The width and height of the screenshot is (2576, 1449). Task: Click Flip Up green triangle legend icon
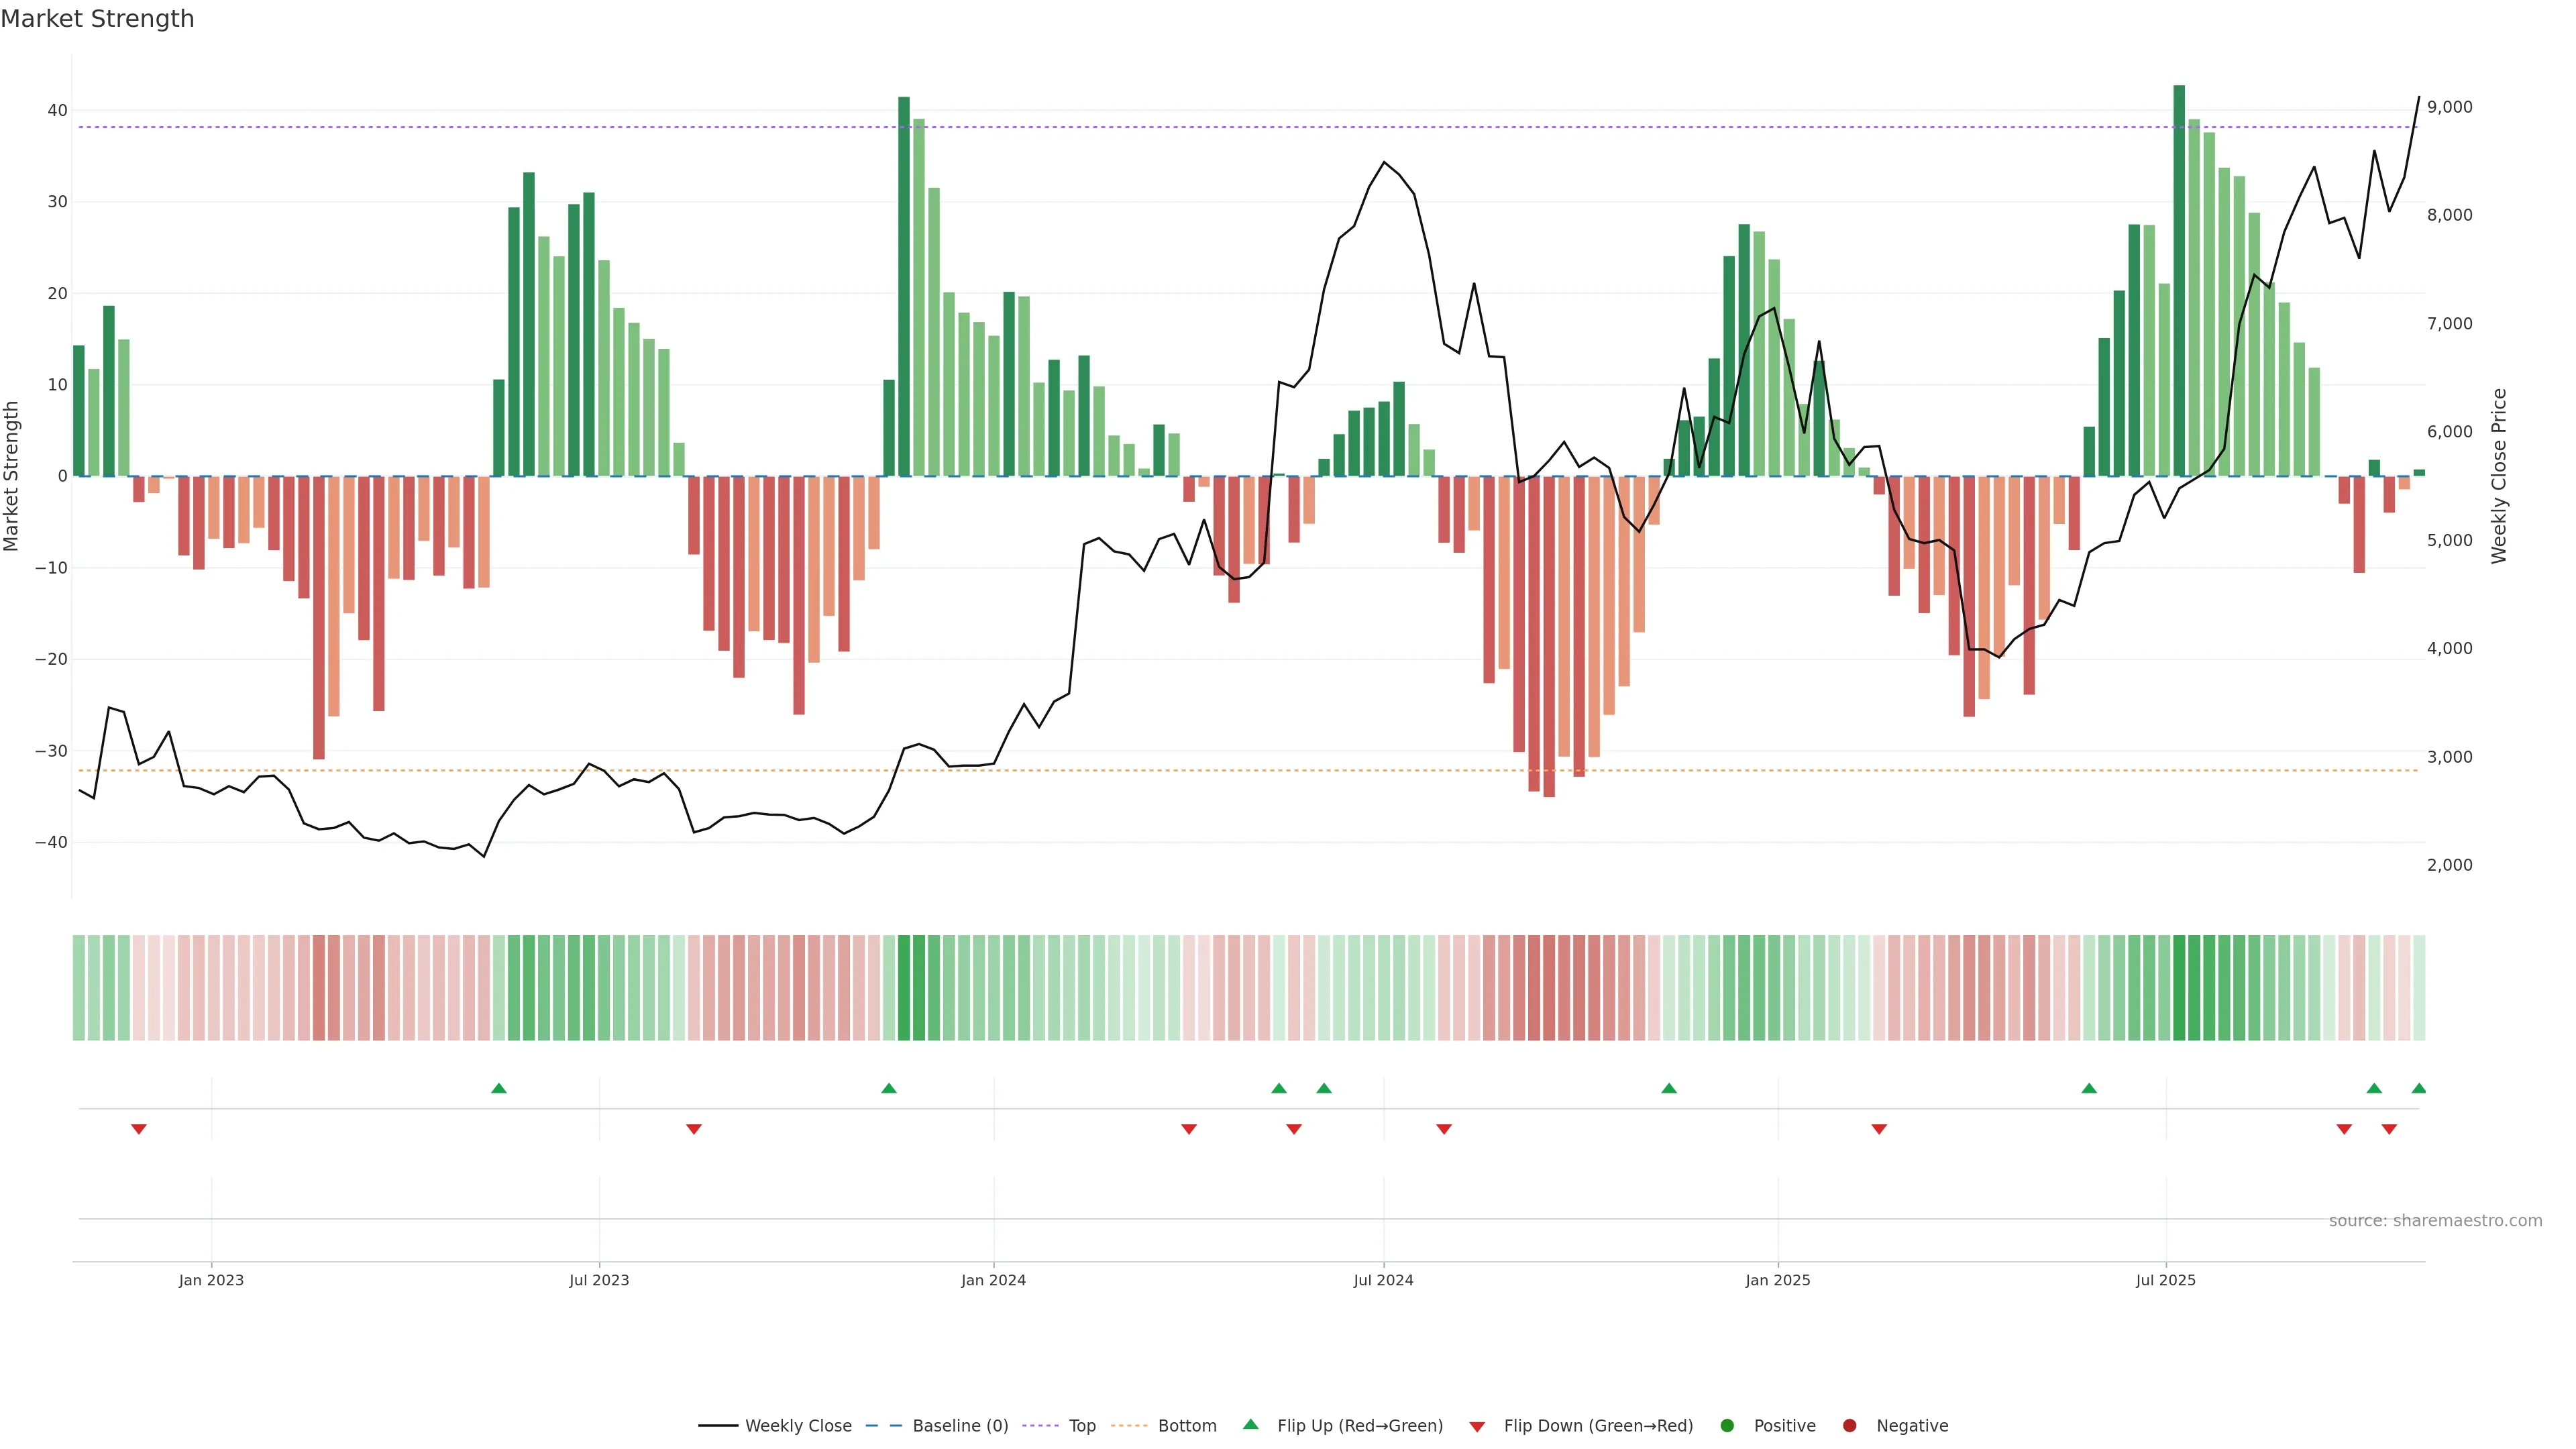click(1250, 1424)
